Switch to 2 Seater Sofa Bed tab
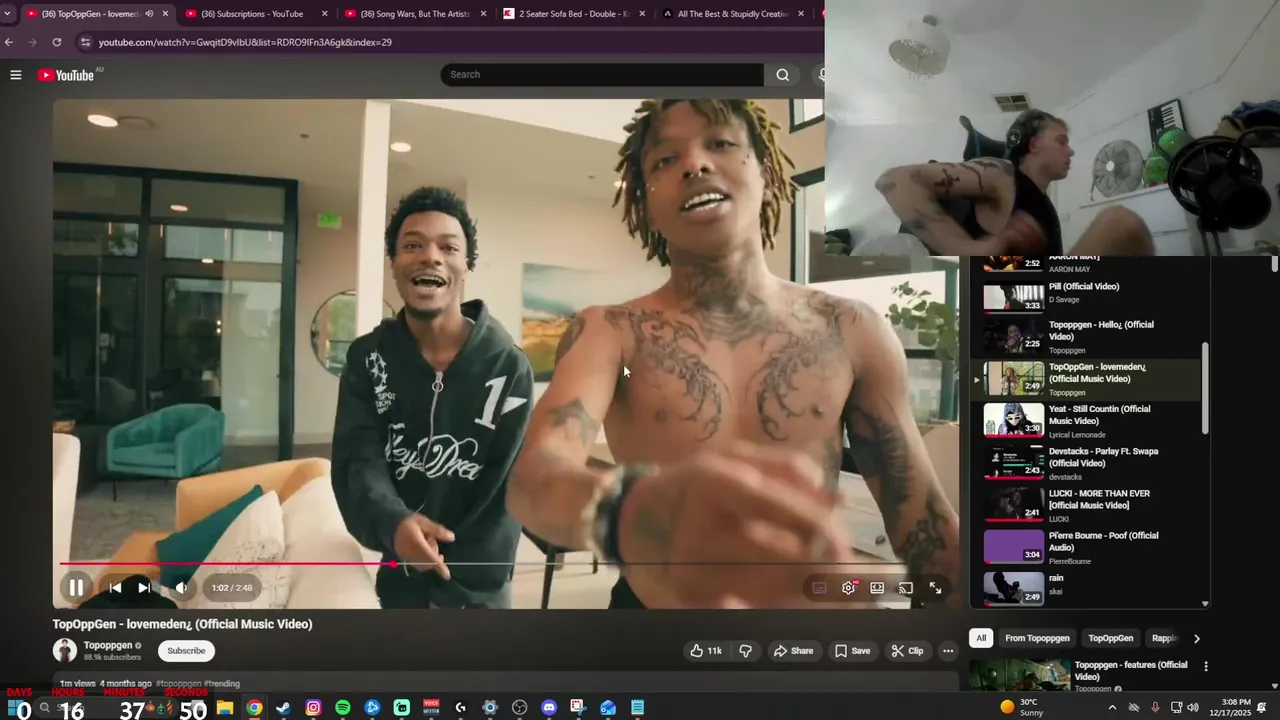The height and width of the screenshot is (720, 1280). point(574,14)
